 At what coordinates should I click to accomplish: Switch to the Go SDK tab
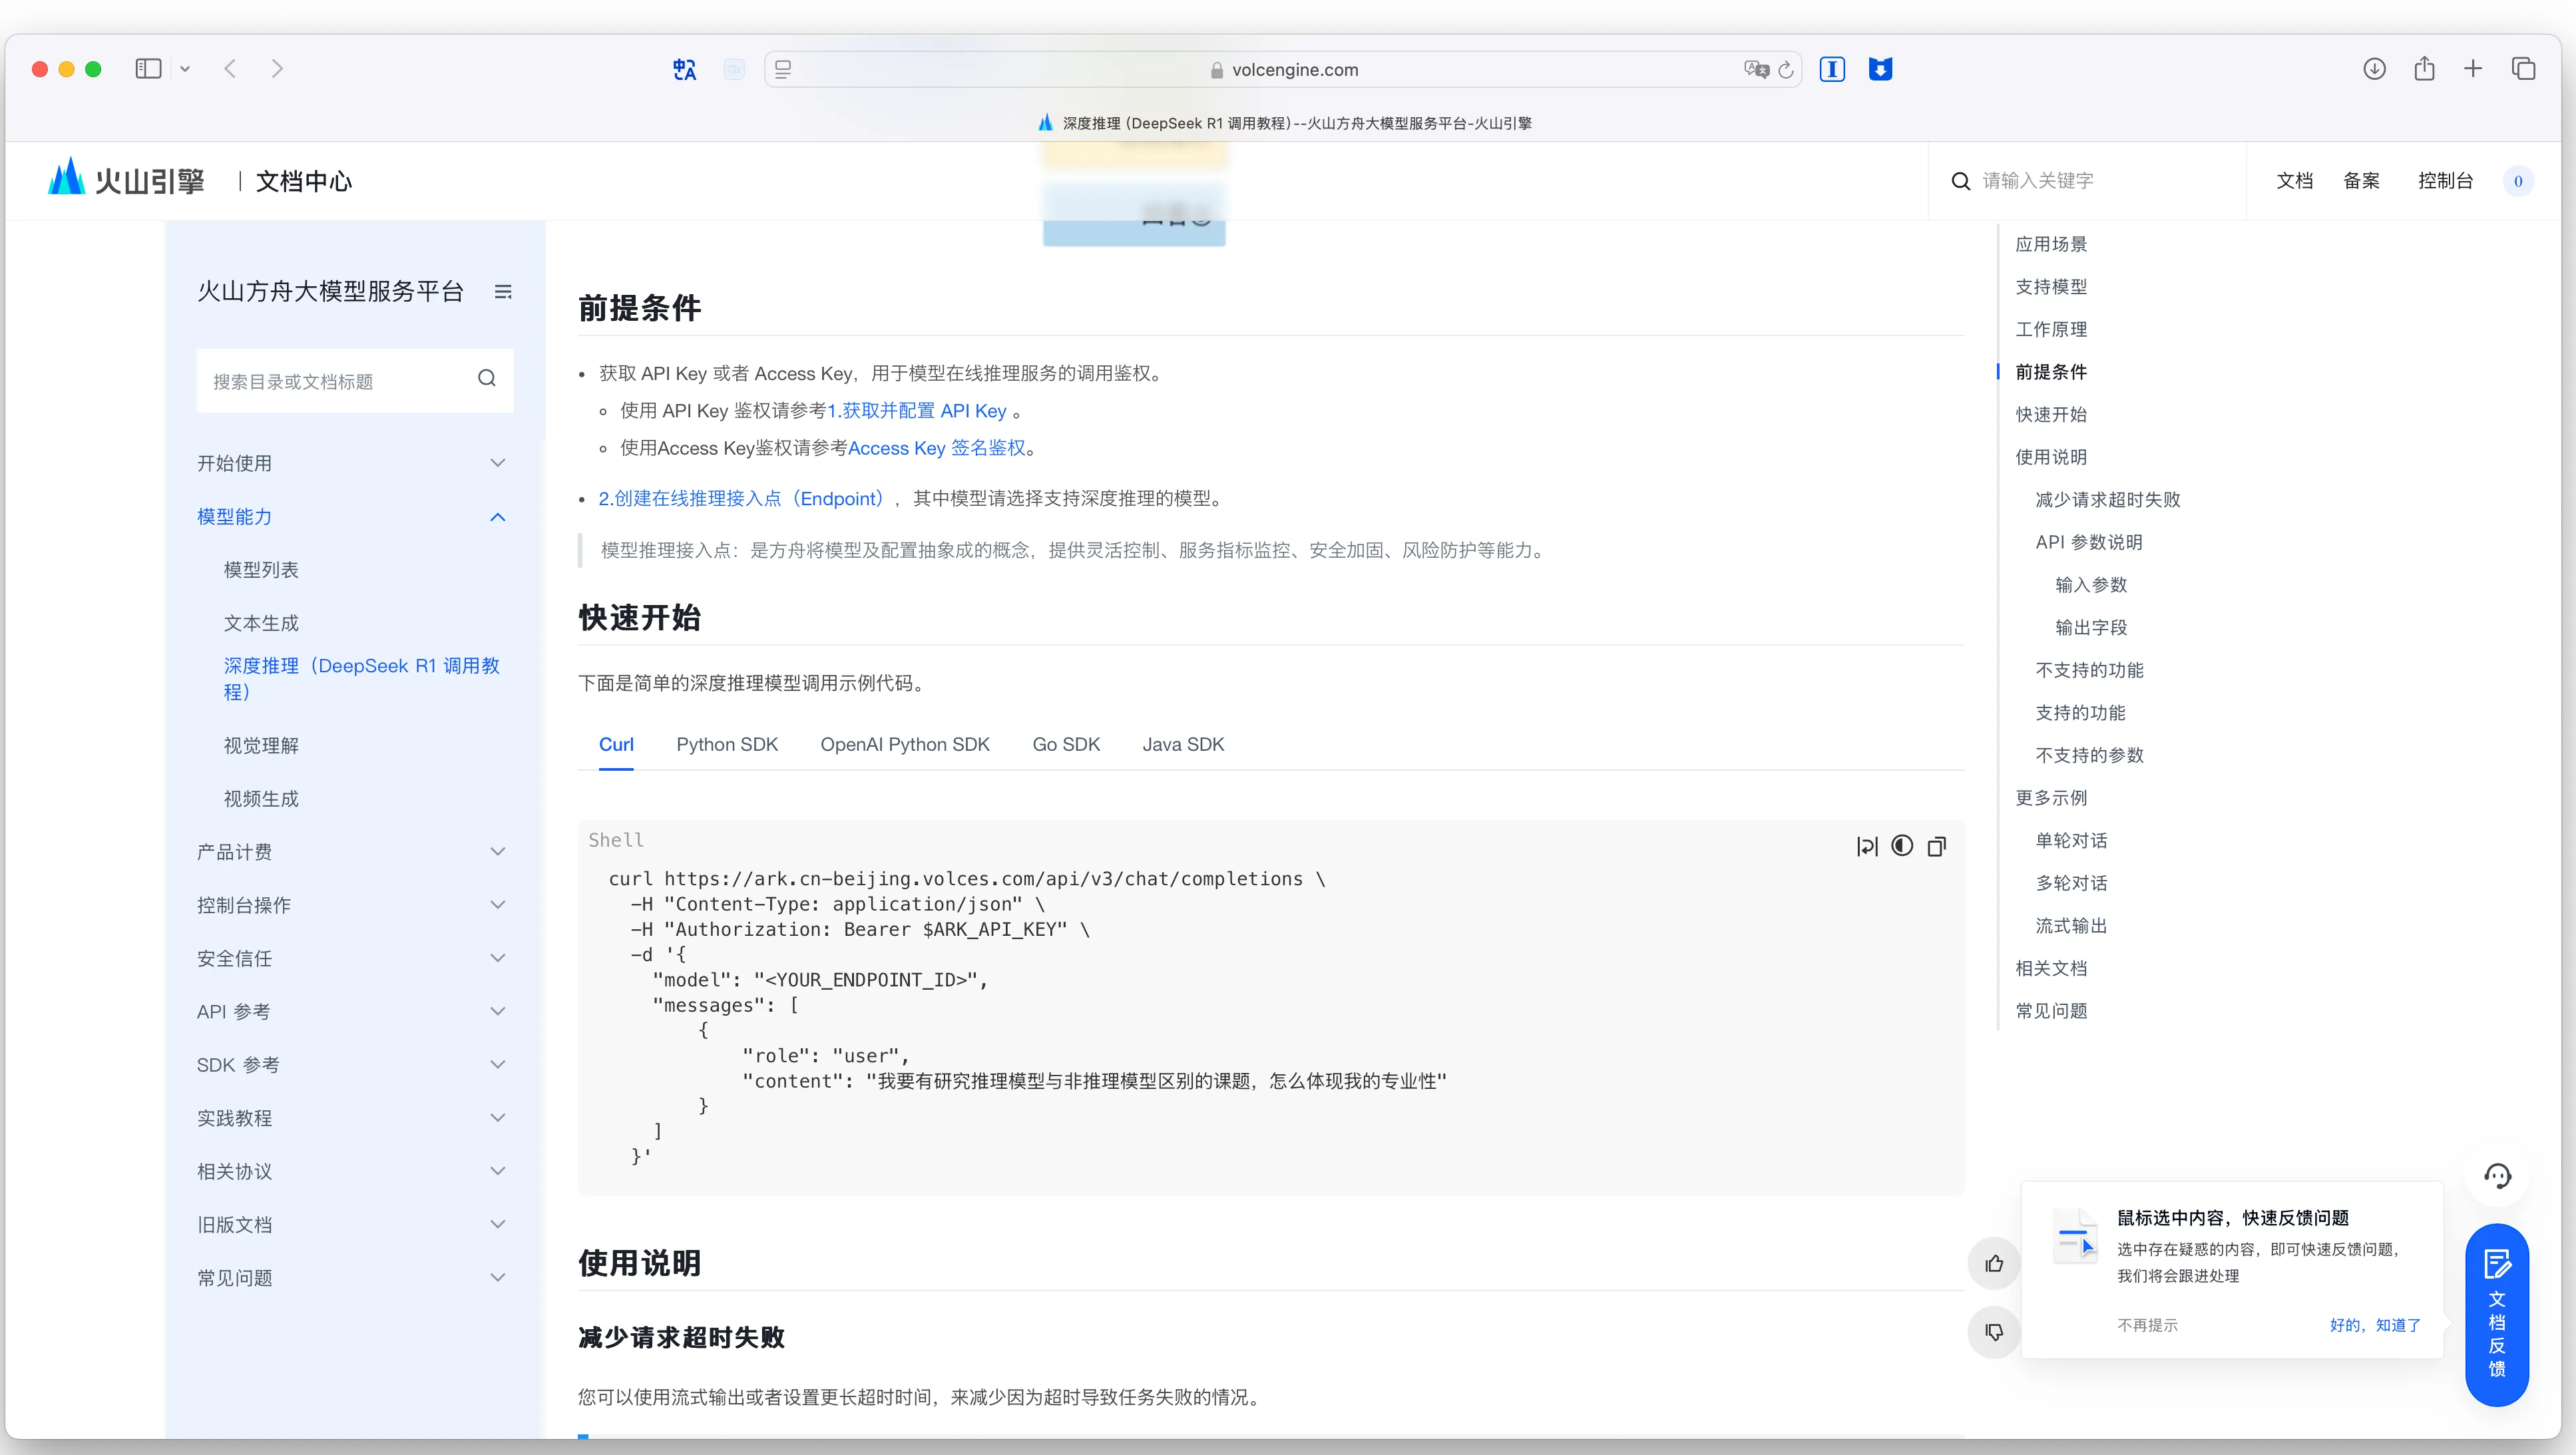pos(1065,744)
